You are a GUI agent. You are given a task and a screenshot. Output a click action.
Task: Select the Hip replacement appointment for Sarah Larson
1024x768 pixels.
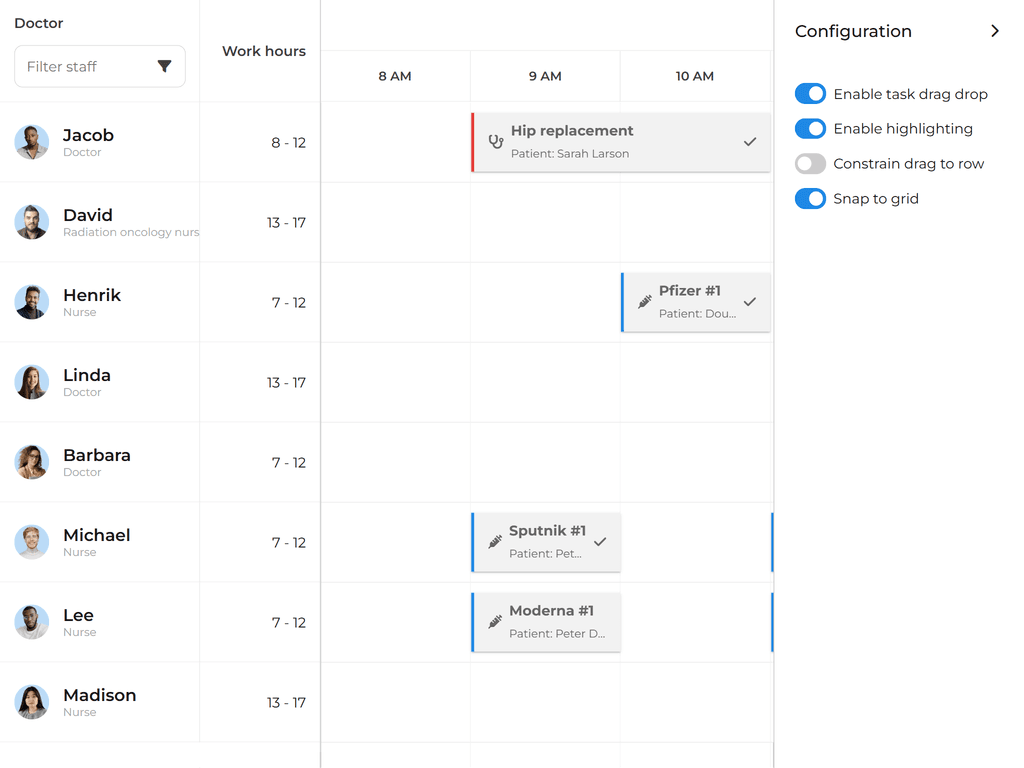pyautogui.click(x=600, y=142)
